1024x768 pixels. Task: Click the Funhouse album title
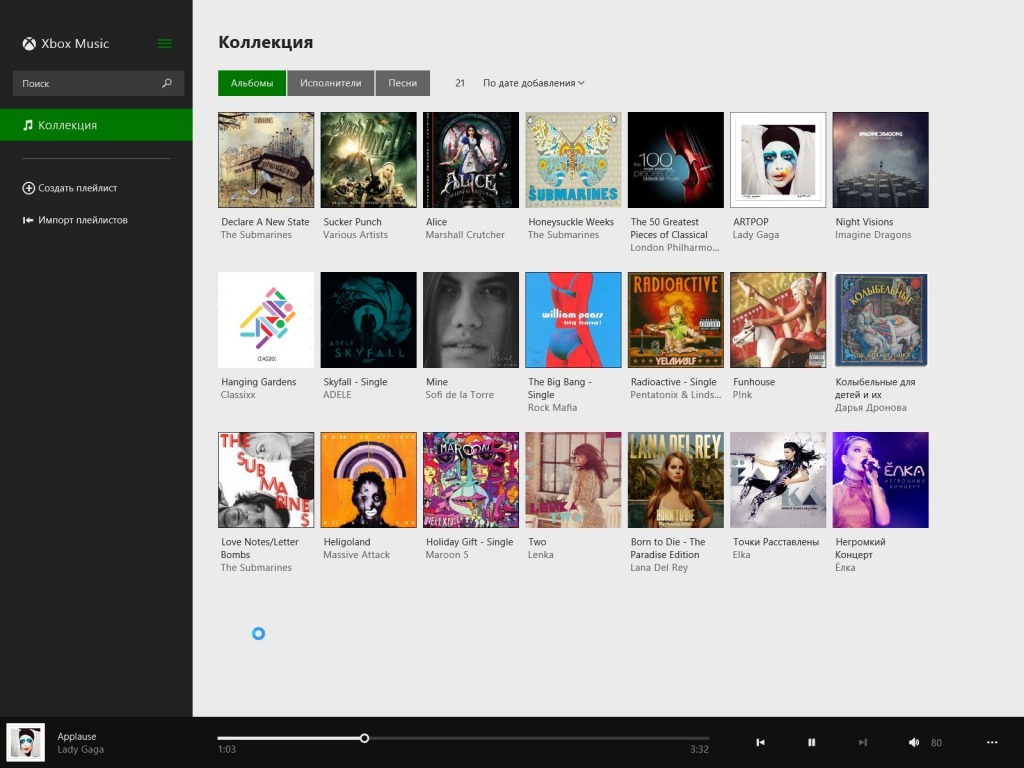pyautogui.click(x=754, y=382)
